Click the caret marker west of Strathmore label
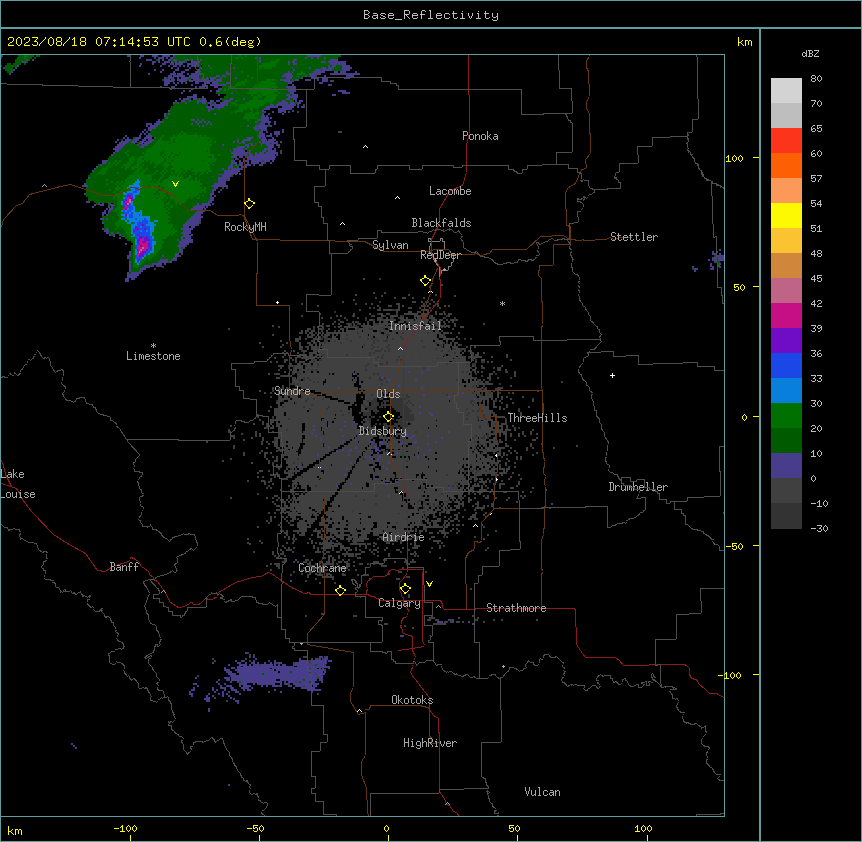Viewport: 862px width, 842px height. point(439,606)
